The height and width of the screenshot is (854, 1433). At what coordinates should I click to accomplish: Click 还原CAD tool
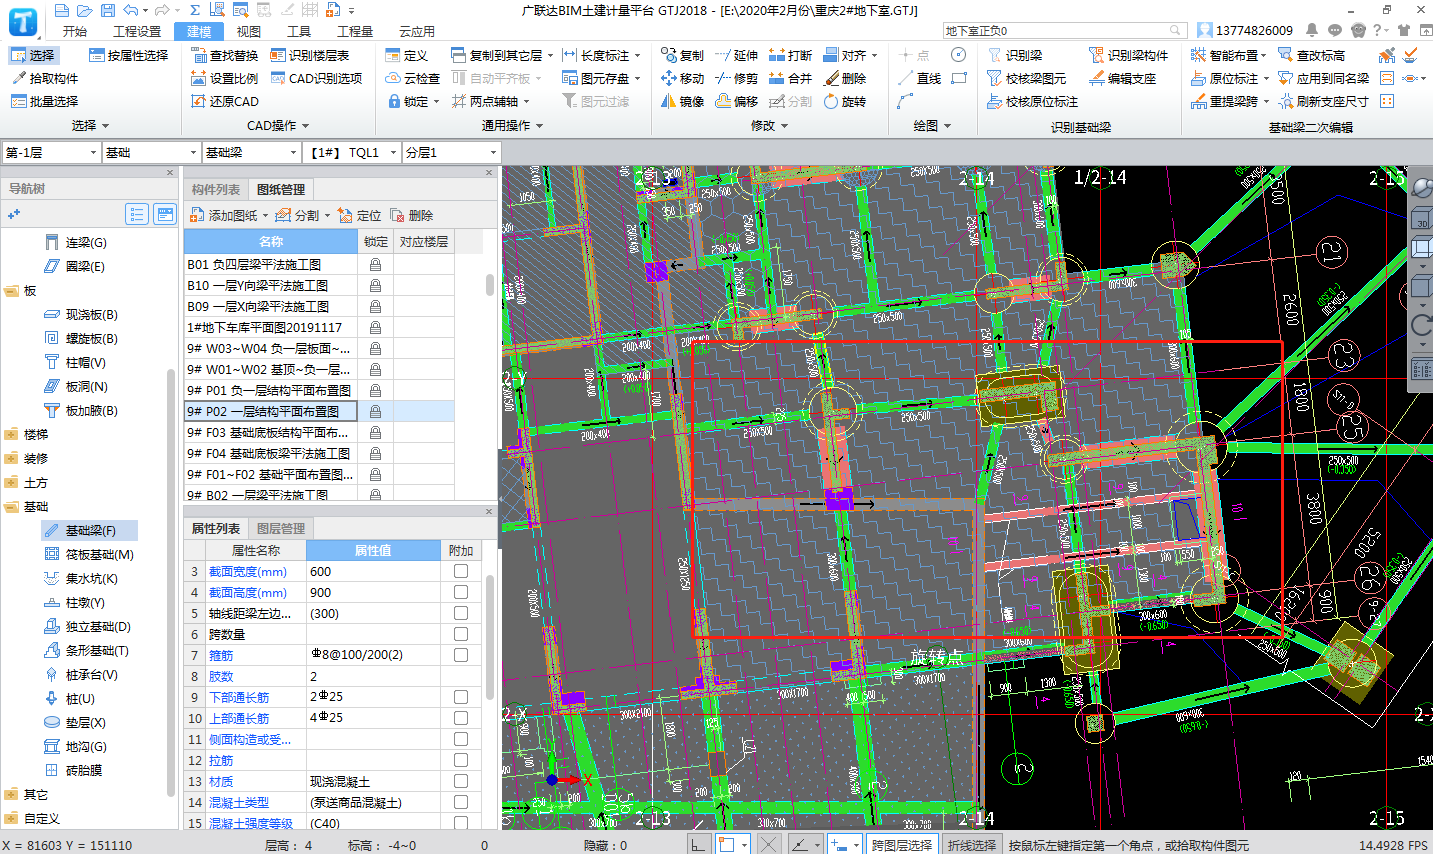(224, 101)
